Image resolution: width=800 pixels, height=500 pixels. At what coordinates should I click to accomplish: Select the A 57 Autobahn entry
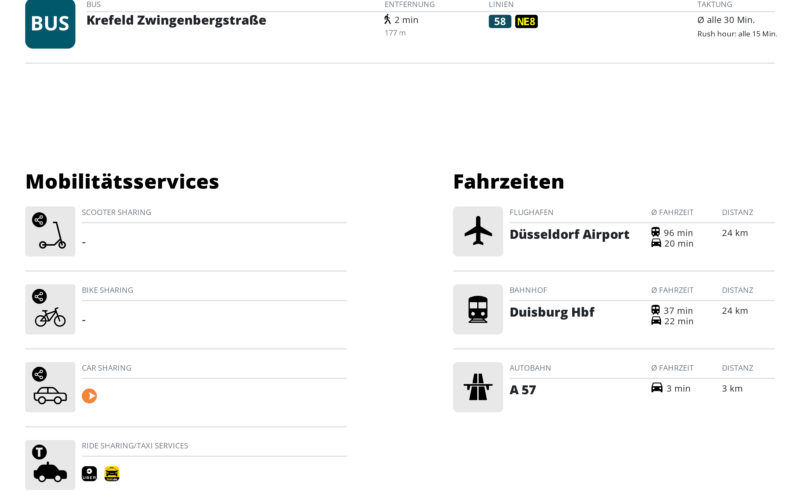(x=523, y=390)
